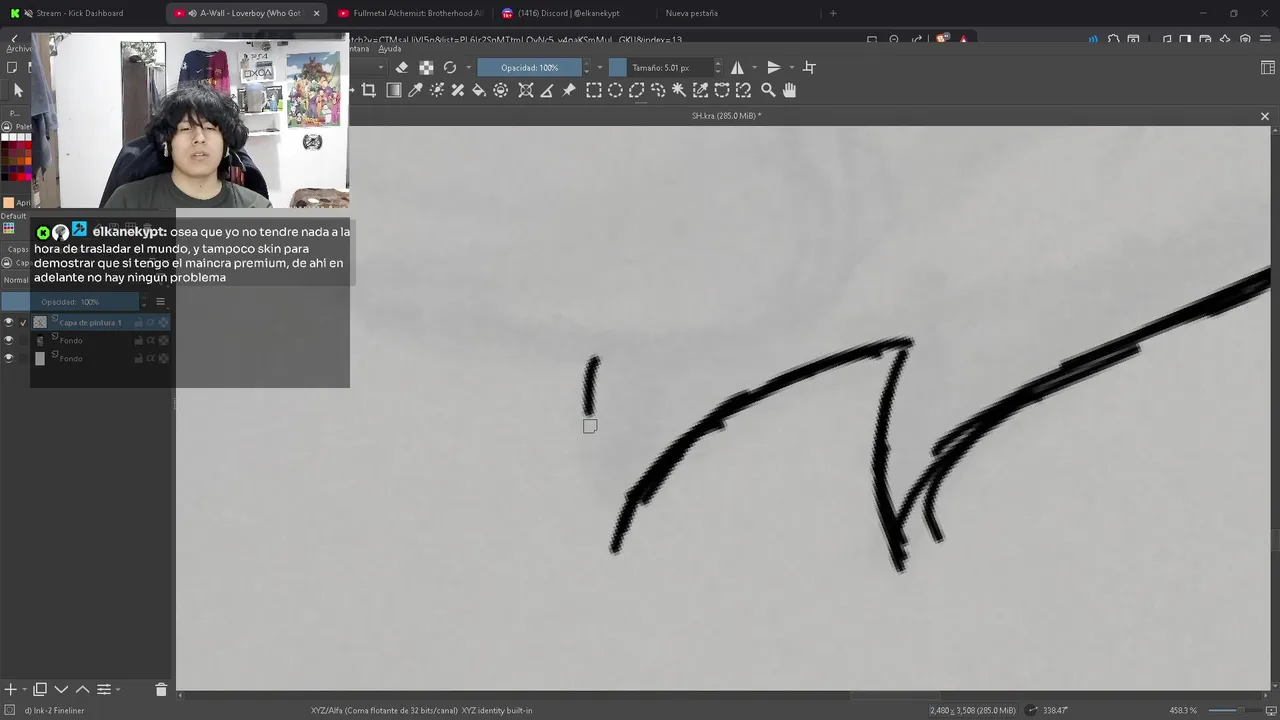Image resolution: width=1280 pixels, height=720 pixels.
Task: Adjust the top toolbar Opacidad 100% slider
Action: (530, 67)
